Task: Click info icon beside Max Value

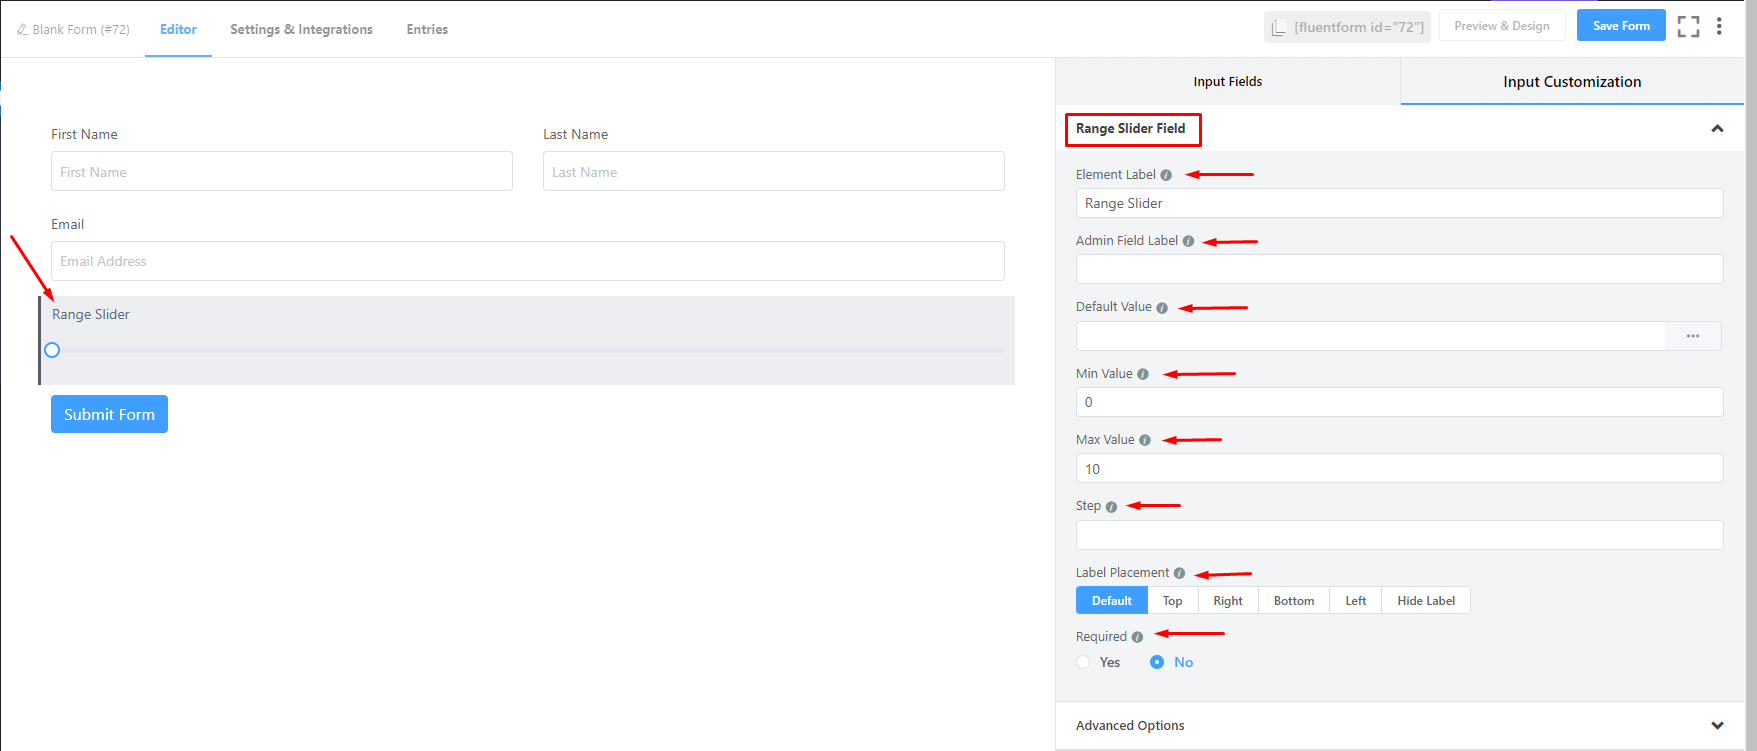Action: (x=1145, y=440)
